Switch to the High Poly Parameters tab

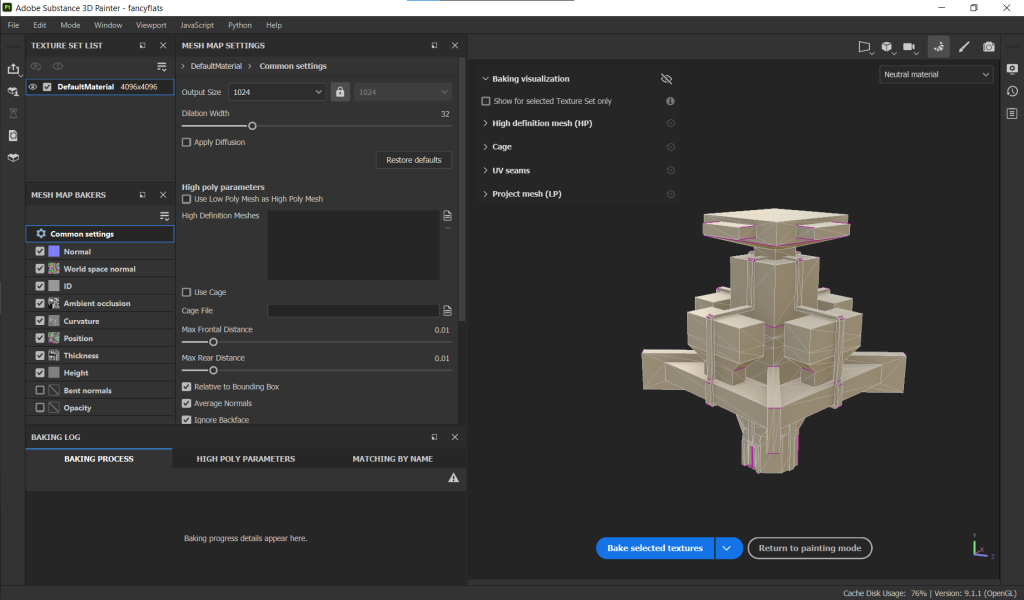tap(245, 459)
